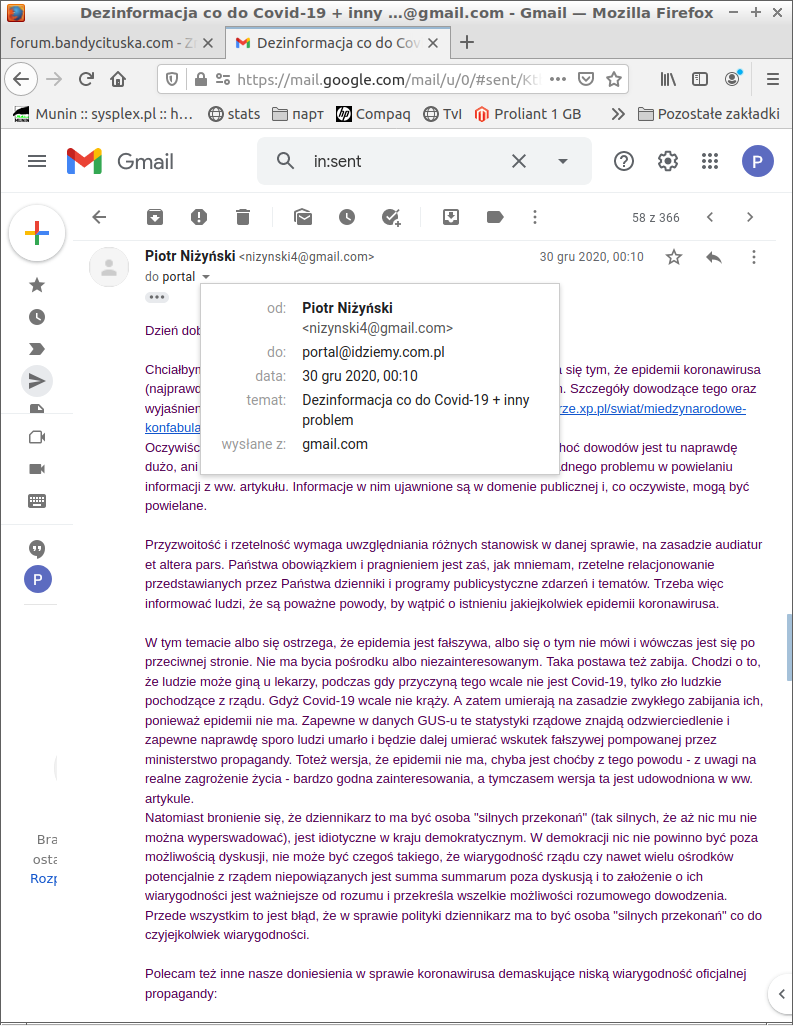The height and width of the screenshot is (1026, 793).
Task: Add email to Tasks
Action: 391,217
